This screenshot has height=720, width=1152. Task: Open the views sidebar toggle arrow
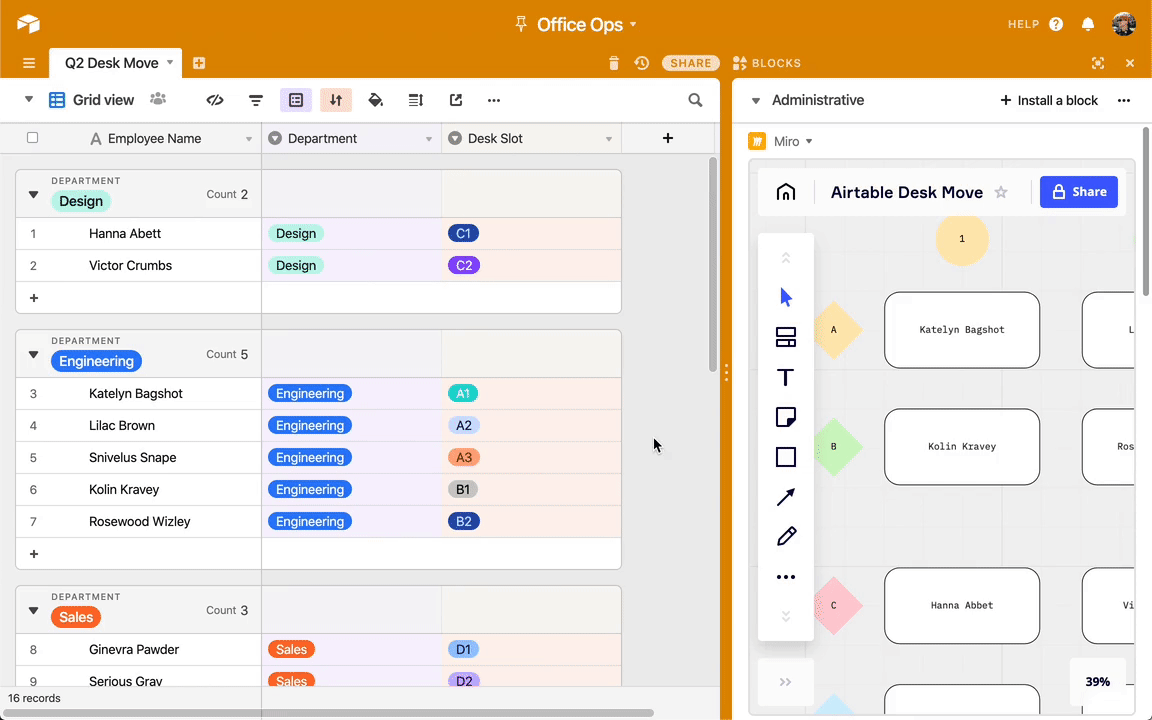29,99
